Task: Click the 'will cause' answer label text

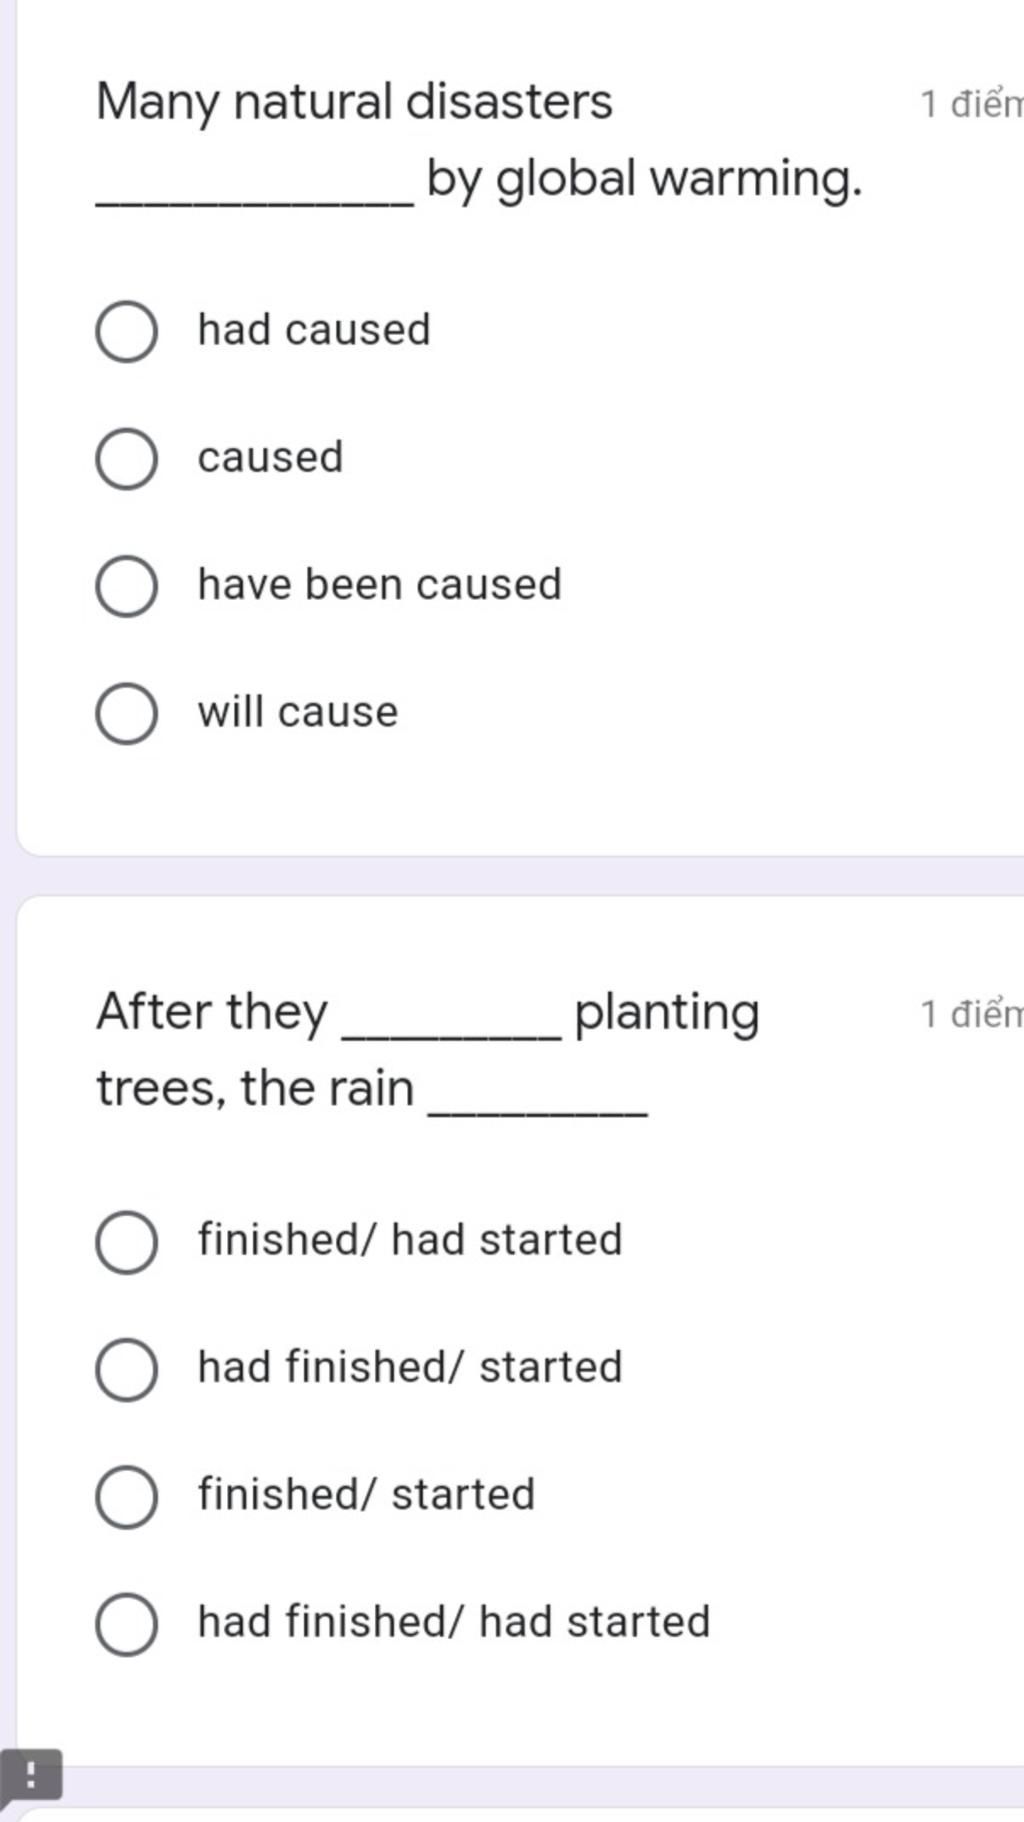Action: [x=298, y=712]
